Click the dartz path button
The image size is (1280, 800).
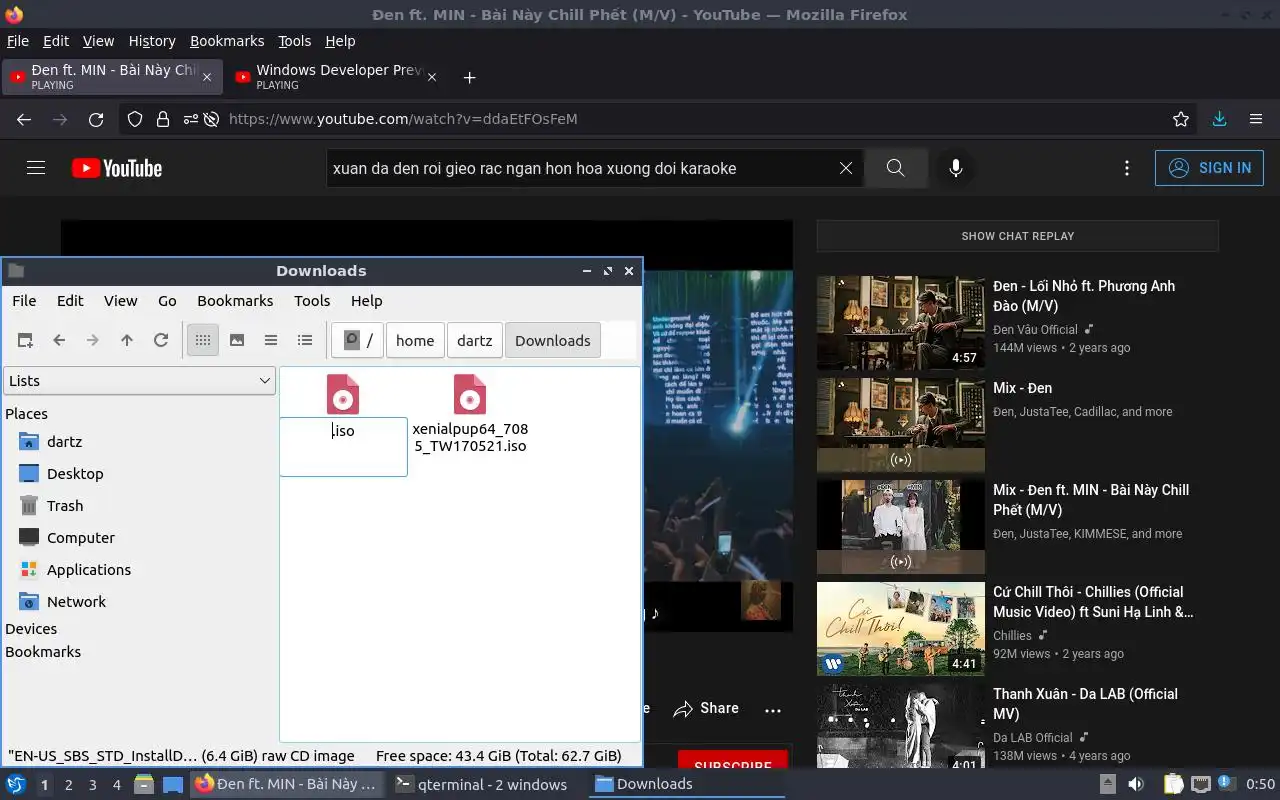pyautogui.click(x=475, y=340)
